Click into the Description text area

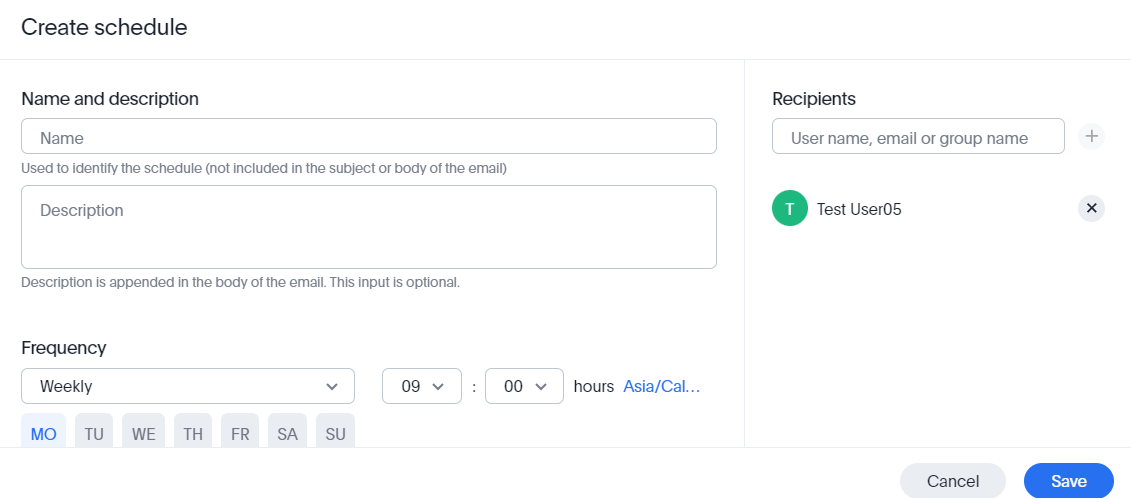tap(368, 227)
